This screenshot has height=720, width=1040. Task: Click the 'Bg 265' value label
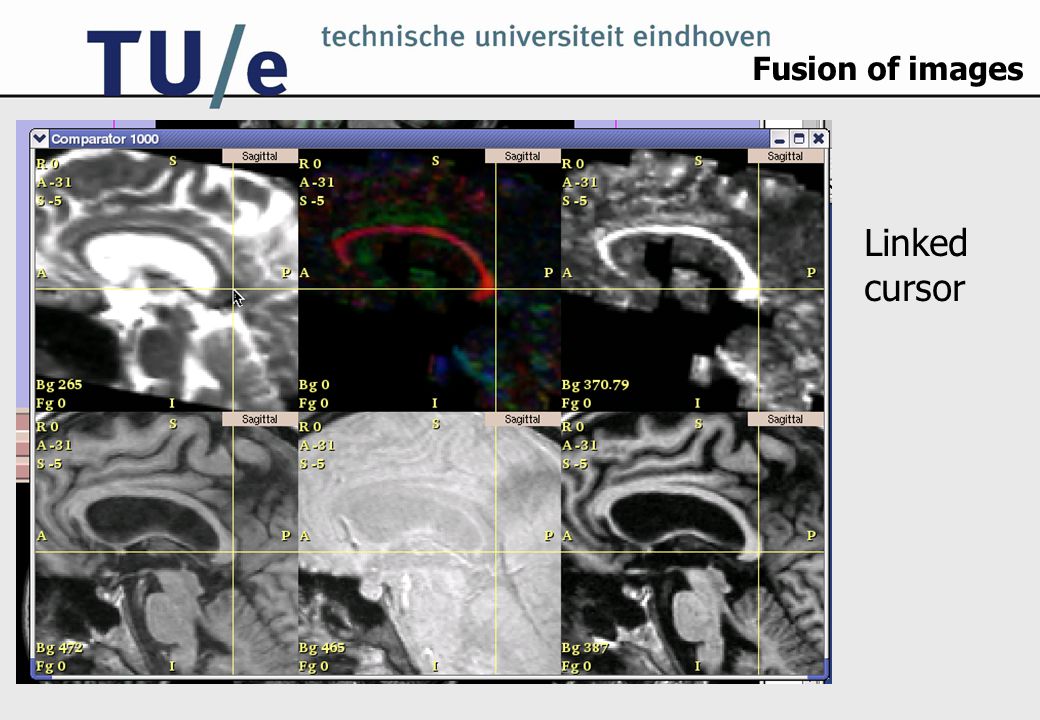click(59, 385)
